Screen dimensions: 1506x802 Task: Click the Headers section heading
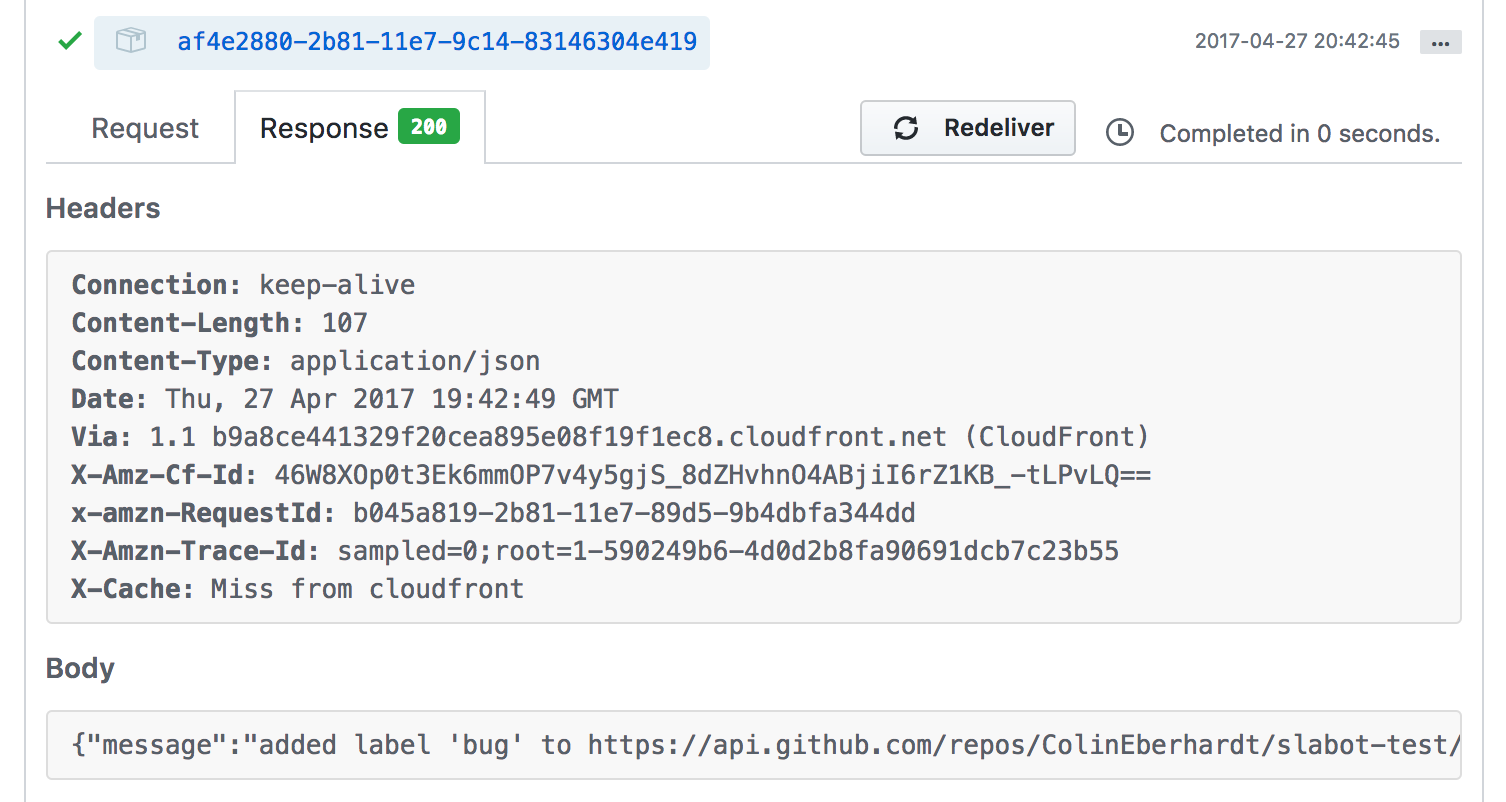click(103, 208)
